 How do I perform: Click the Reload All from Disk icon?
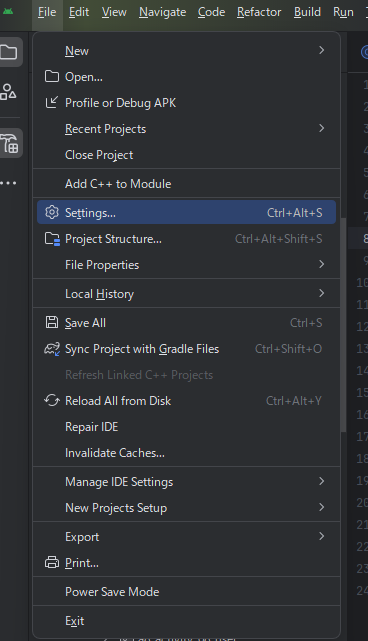pos(52,400)
